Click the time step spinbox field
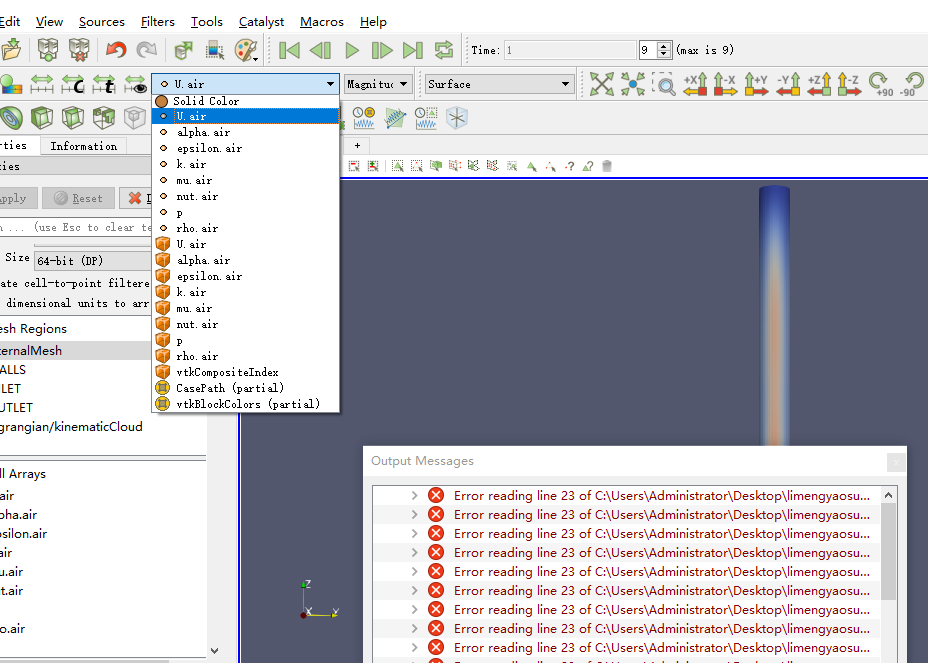 coord(647,50)
